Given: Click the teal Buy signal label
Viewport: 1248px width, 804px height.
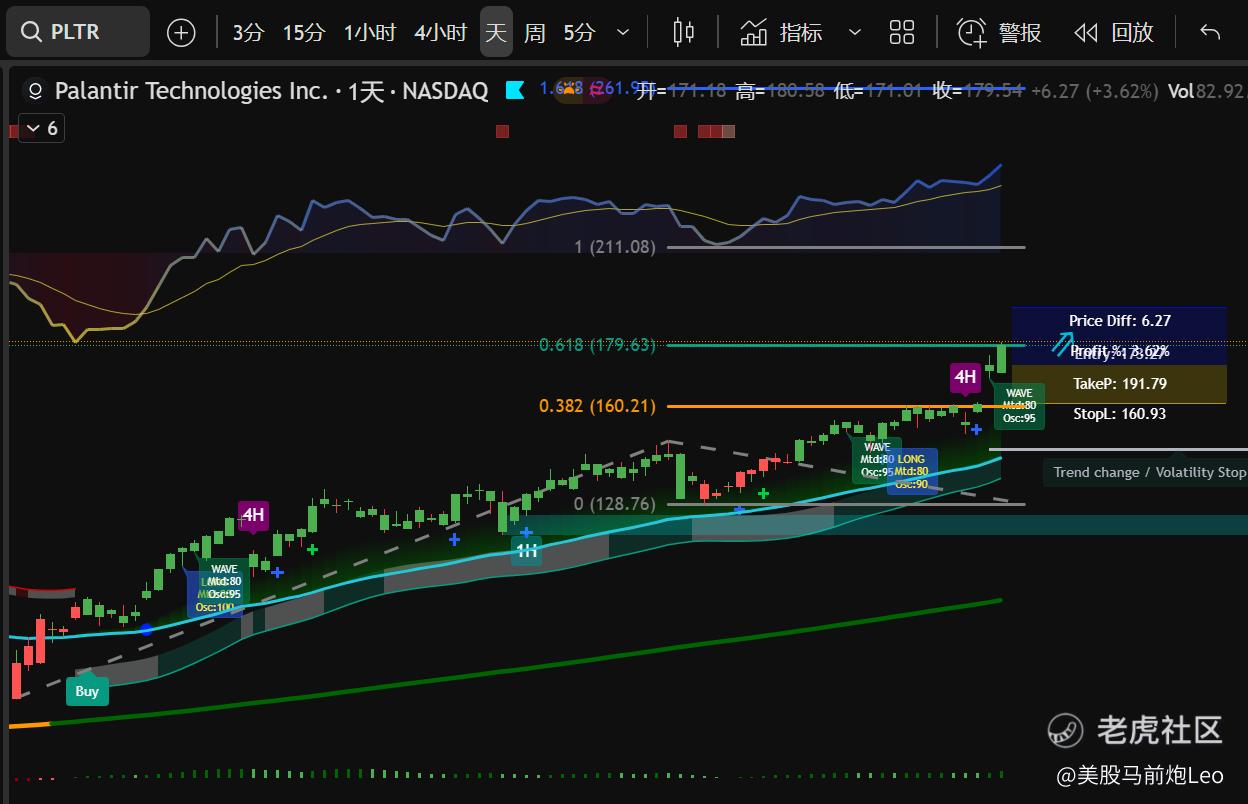Looking at the screenshot, I should coord(87,691).
